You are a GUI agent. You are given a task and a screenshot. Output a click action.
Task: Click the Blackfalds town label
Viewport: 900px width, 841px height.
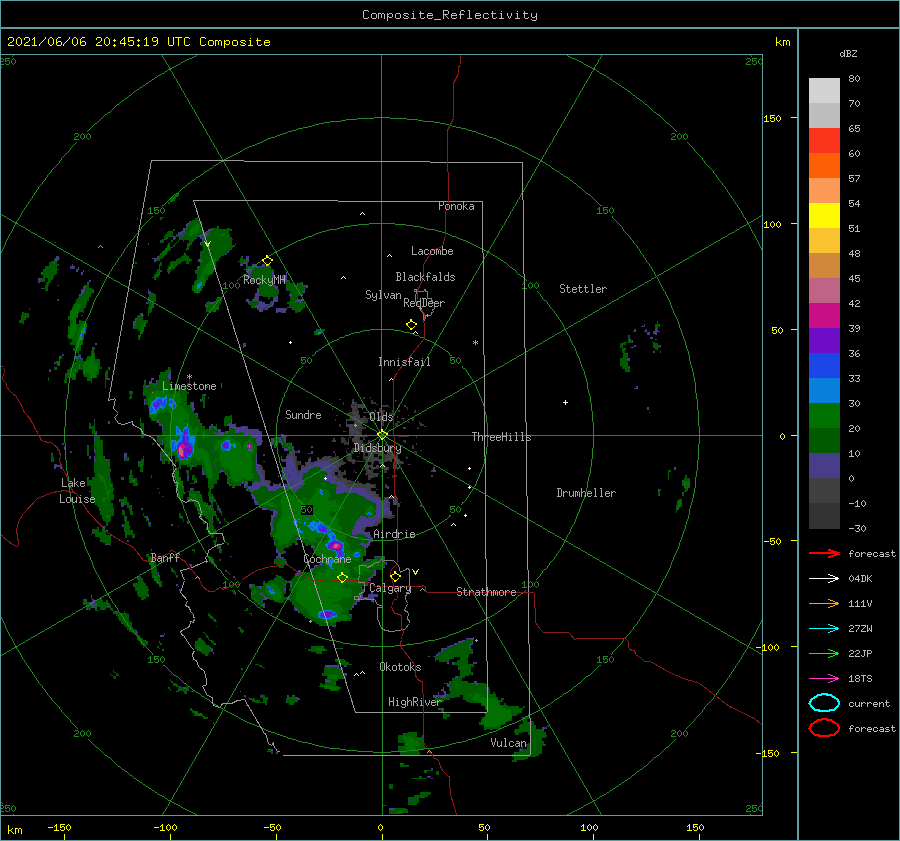[x=425, y=277]
